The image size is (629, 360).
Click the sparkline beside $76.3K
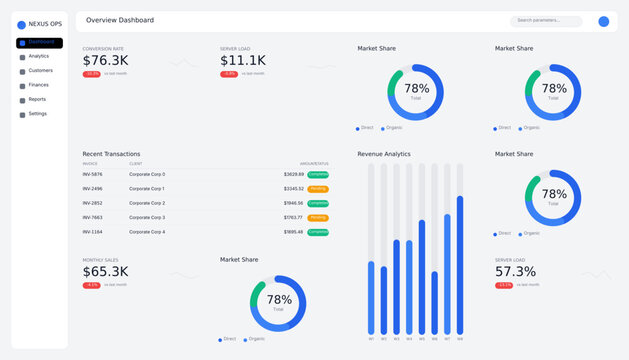184,63
